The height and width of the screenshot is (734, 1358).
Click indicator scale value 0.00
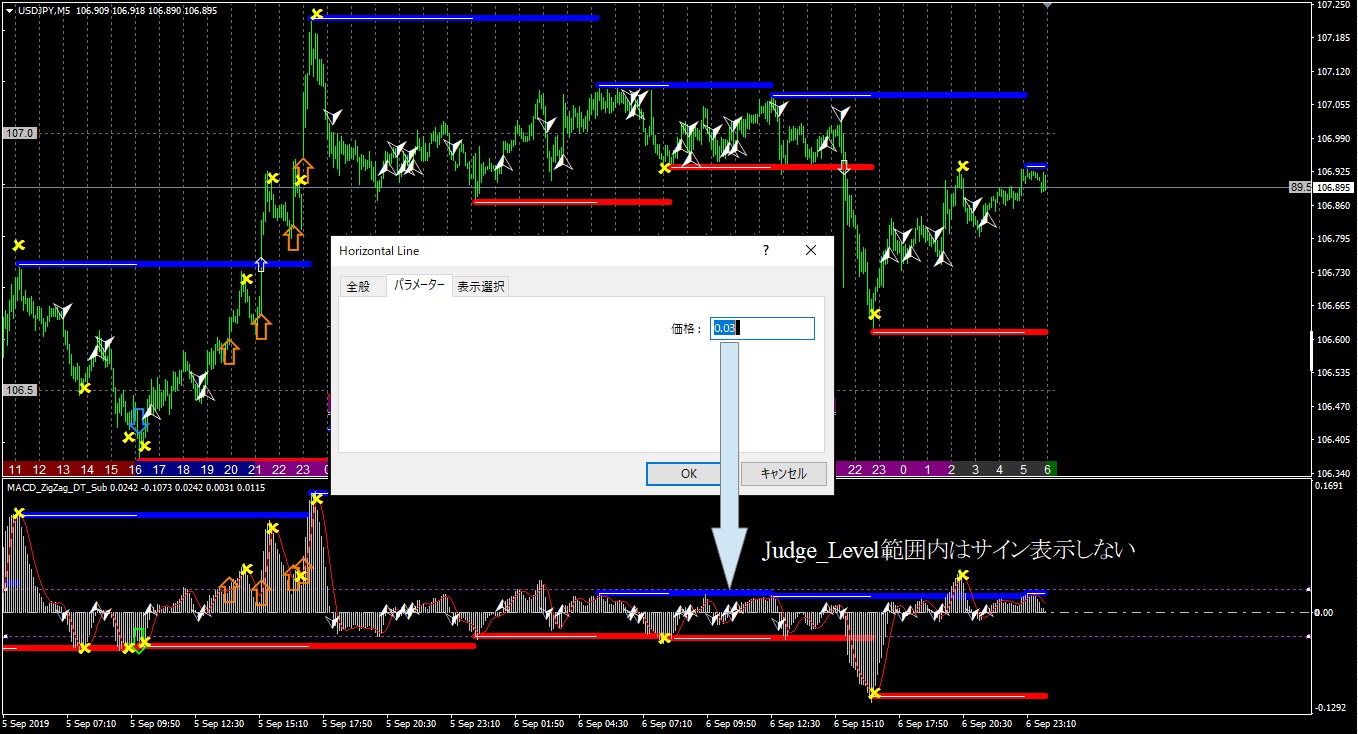point(1325,612)
